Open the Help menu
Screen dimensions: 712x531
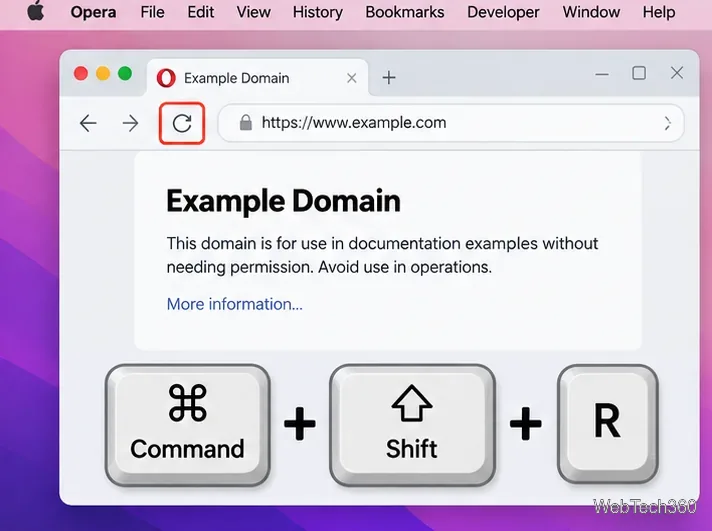click(x=658, y=12)
